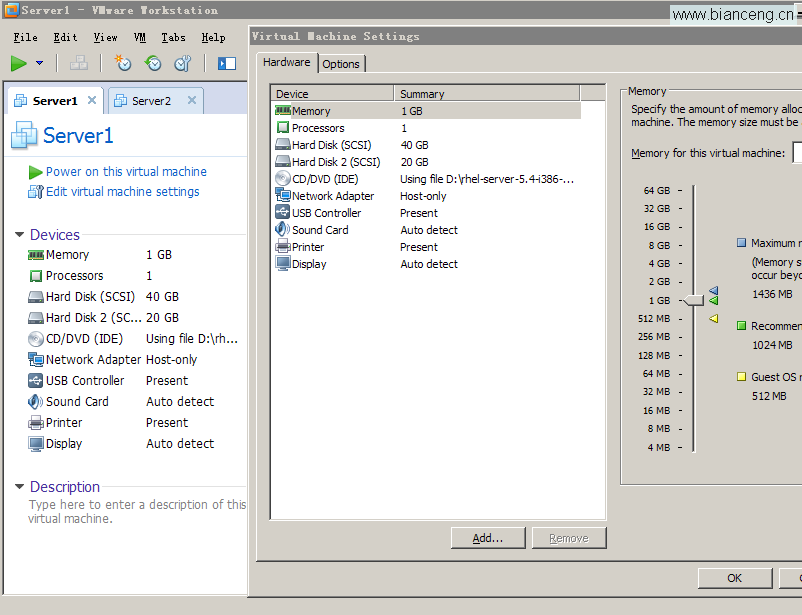This screenshot has height=615, width=802.
Task: Select Sound Card in hardware device list
Action: (427, 230)
